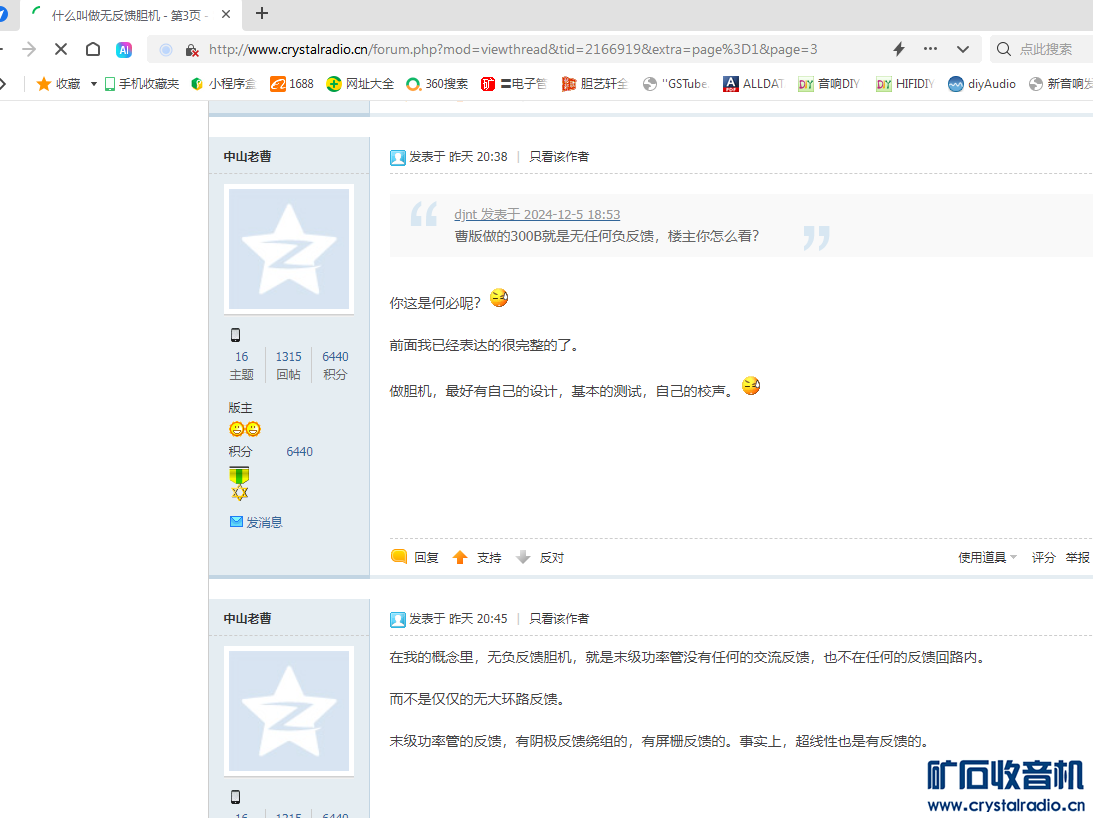Open quoted link djnt 发表于 2024-12-5 18:53
This screenshot has width=1093, height=818.
[x=537, y=215]
